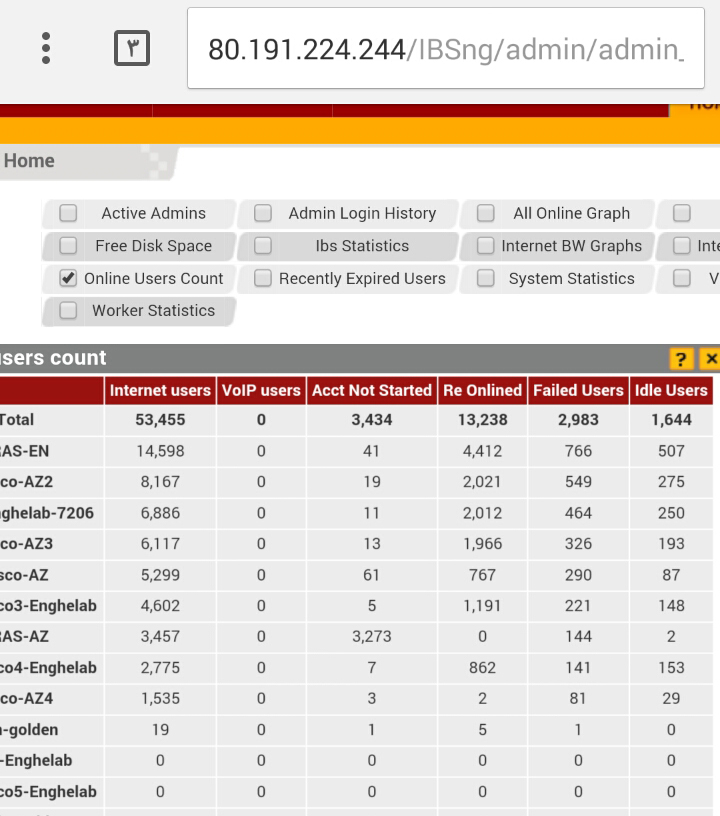Select the 6,886 internet users cell

160,513
